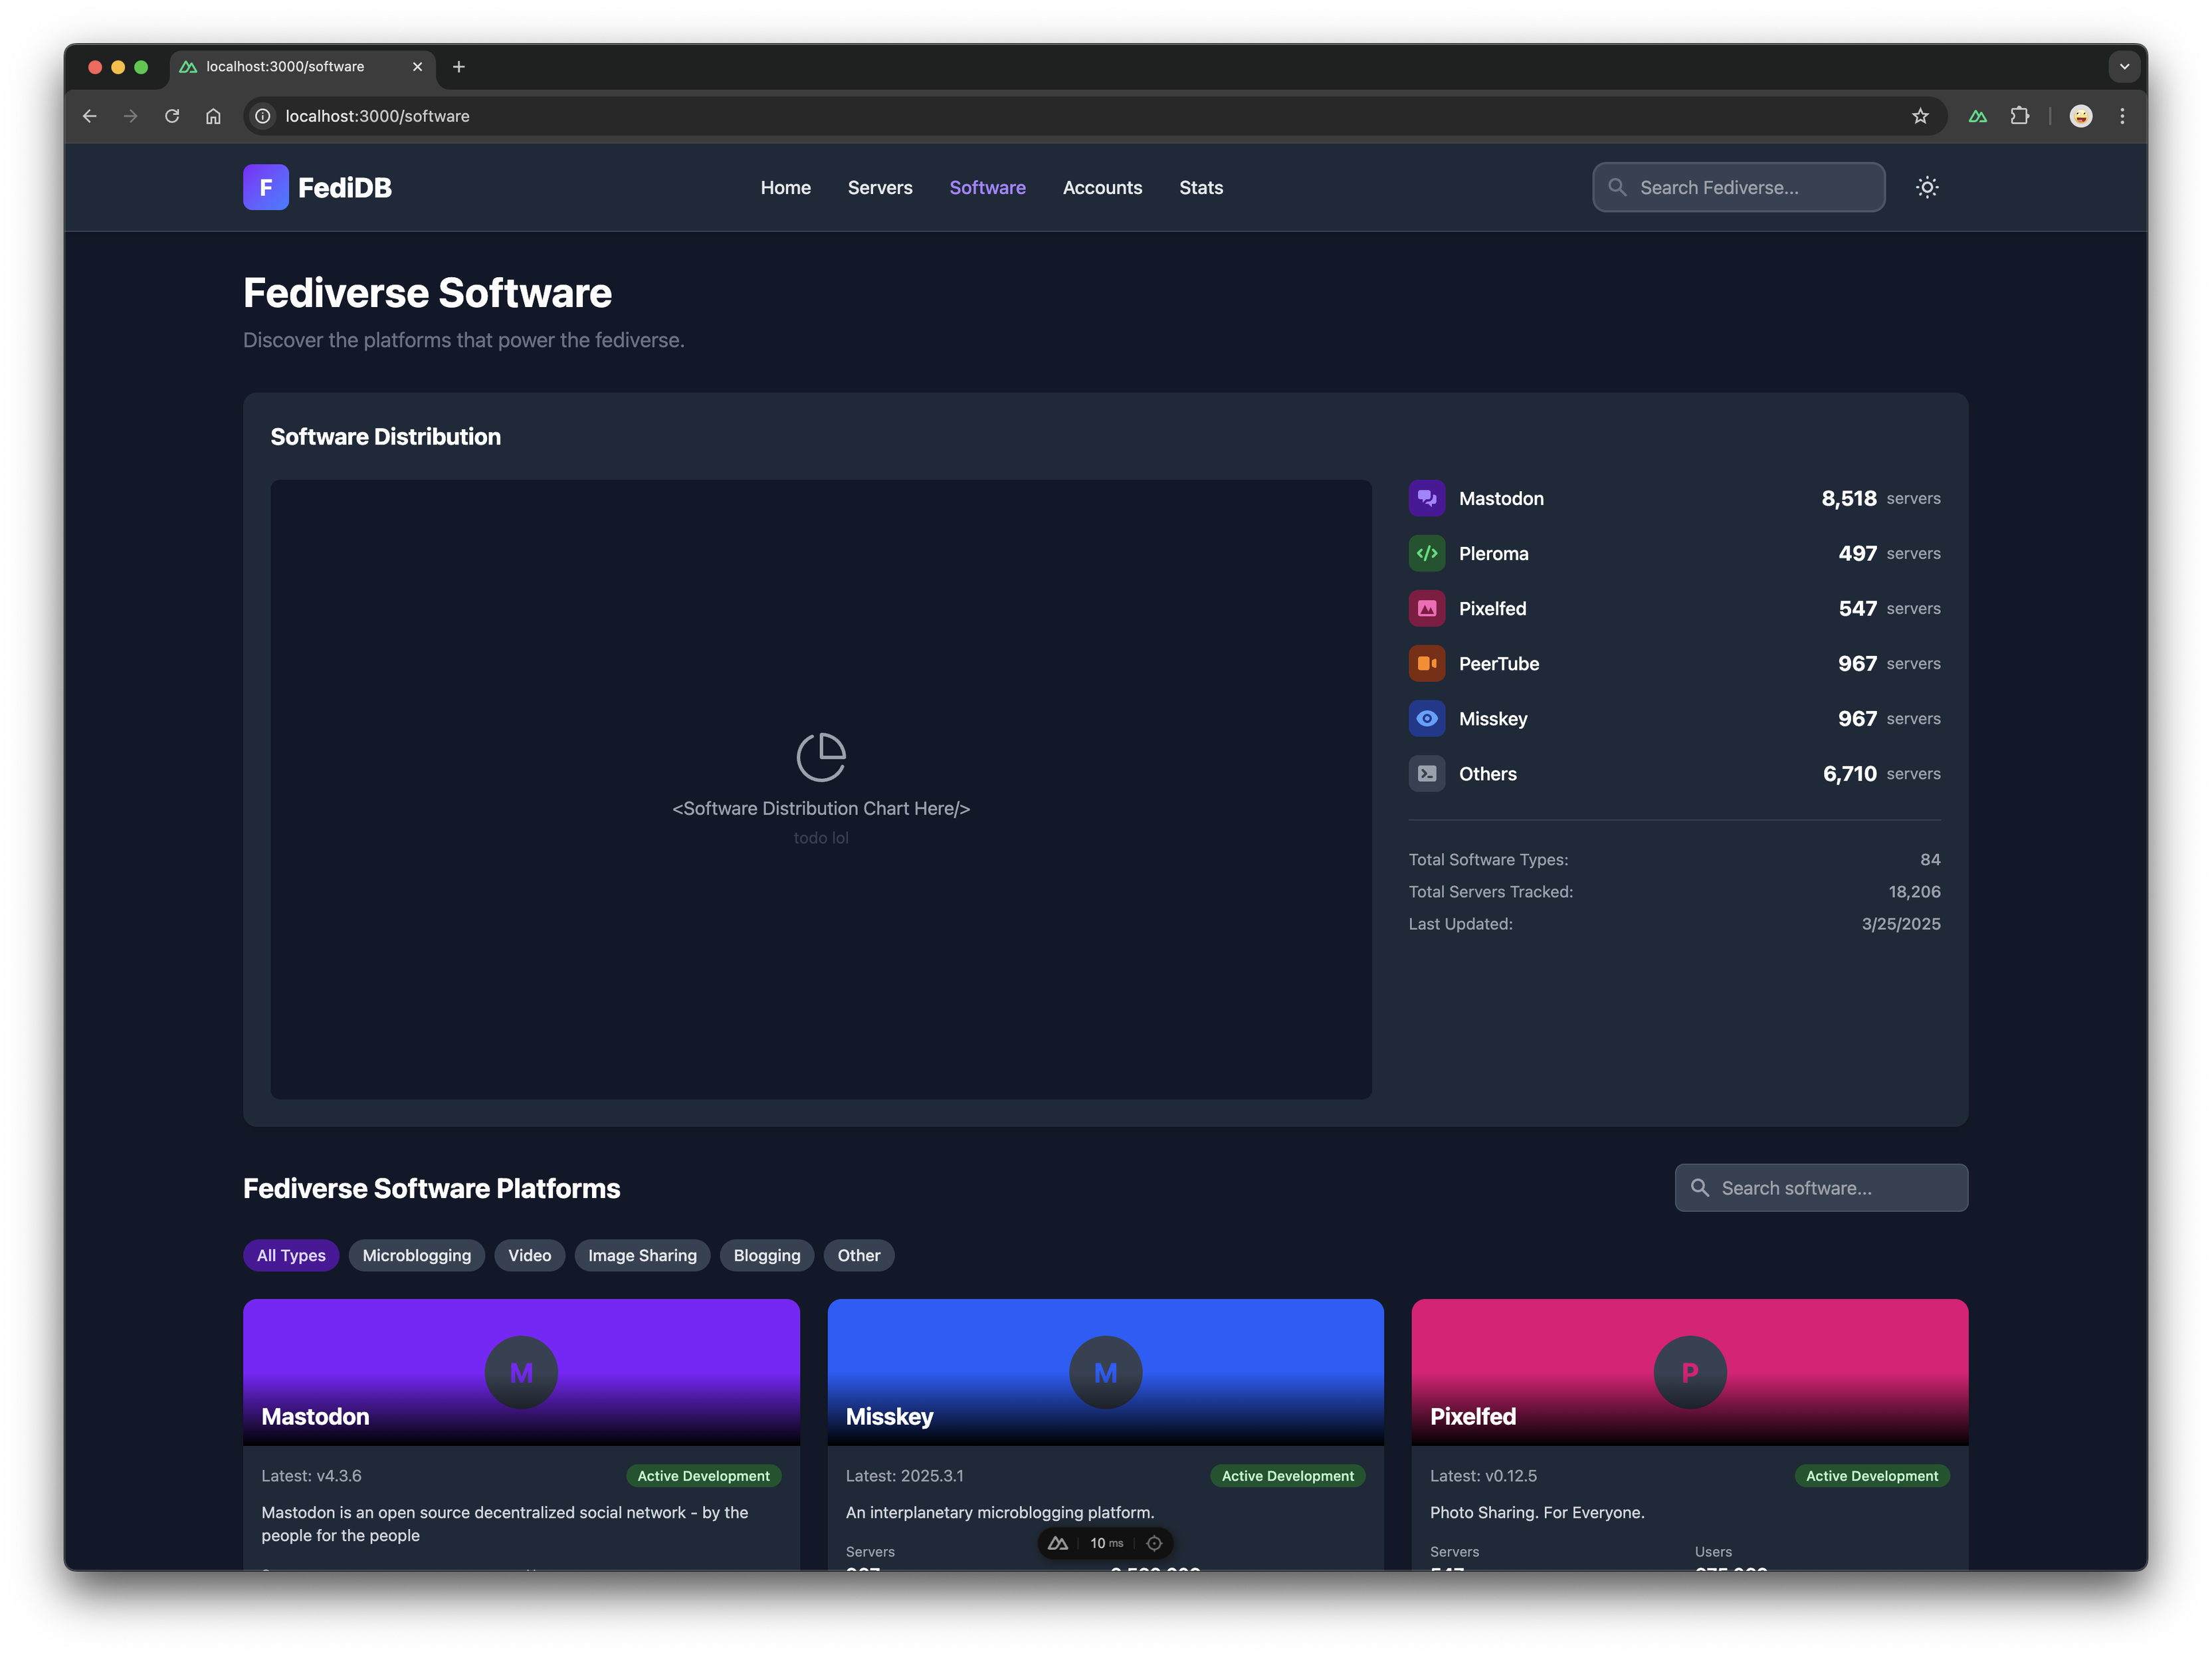
Task: Open the Chrome three-dot menu
Action: pyautogui.click(x=2122, y=116)
